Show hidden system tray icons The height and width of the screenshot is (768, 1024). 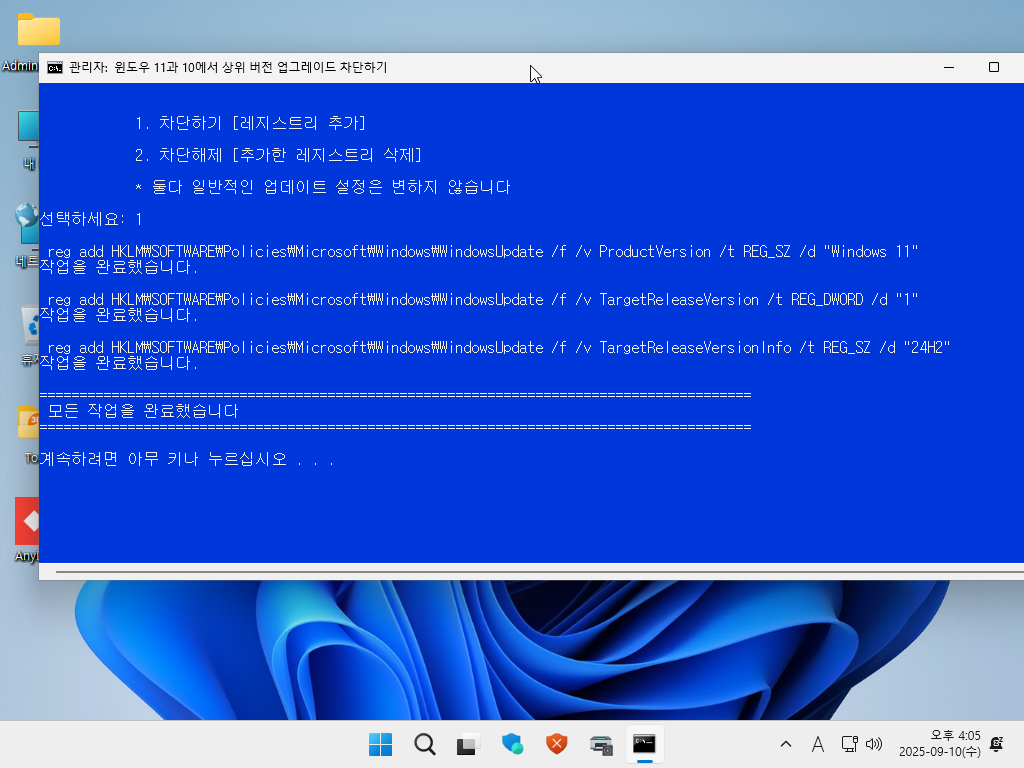[x=786, y=744]
